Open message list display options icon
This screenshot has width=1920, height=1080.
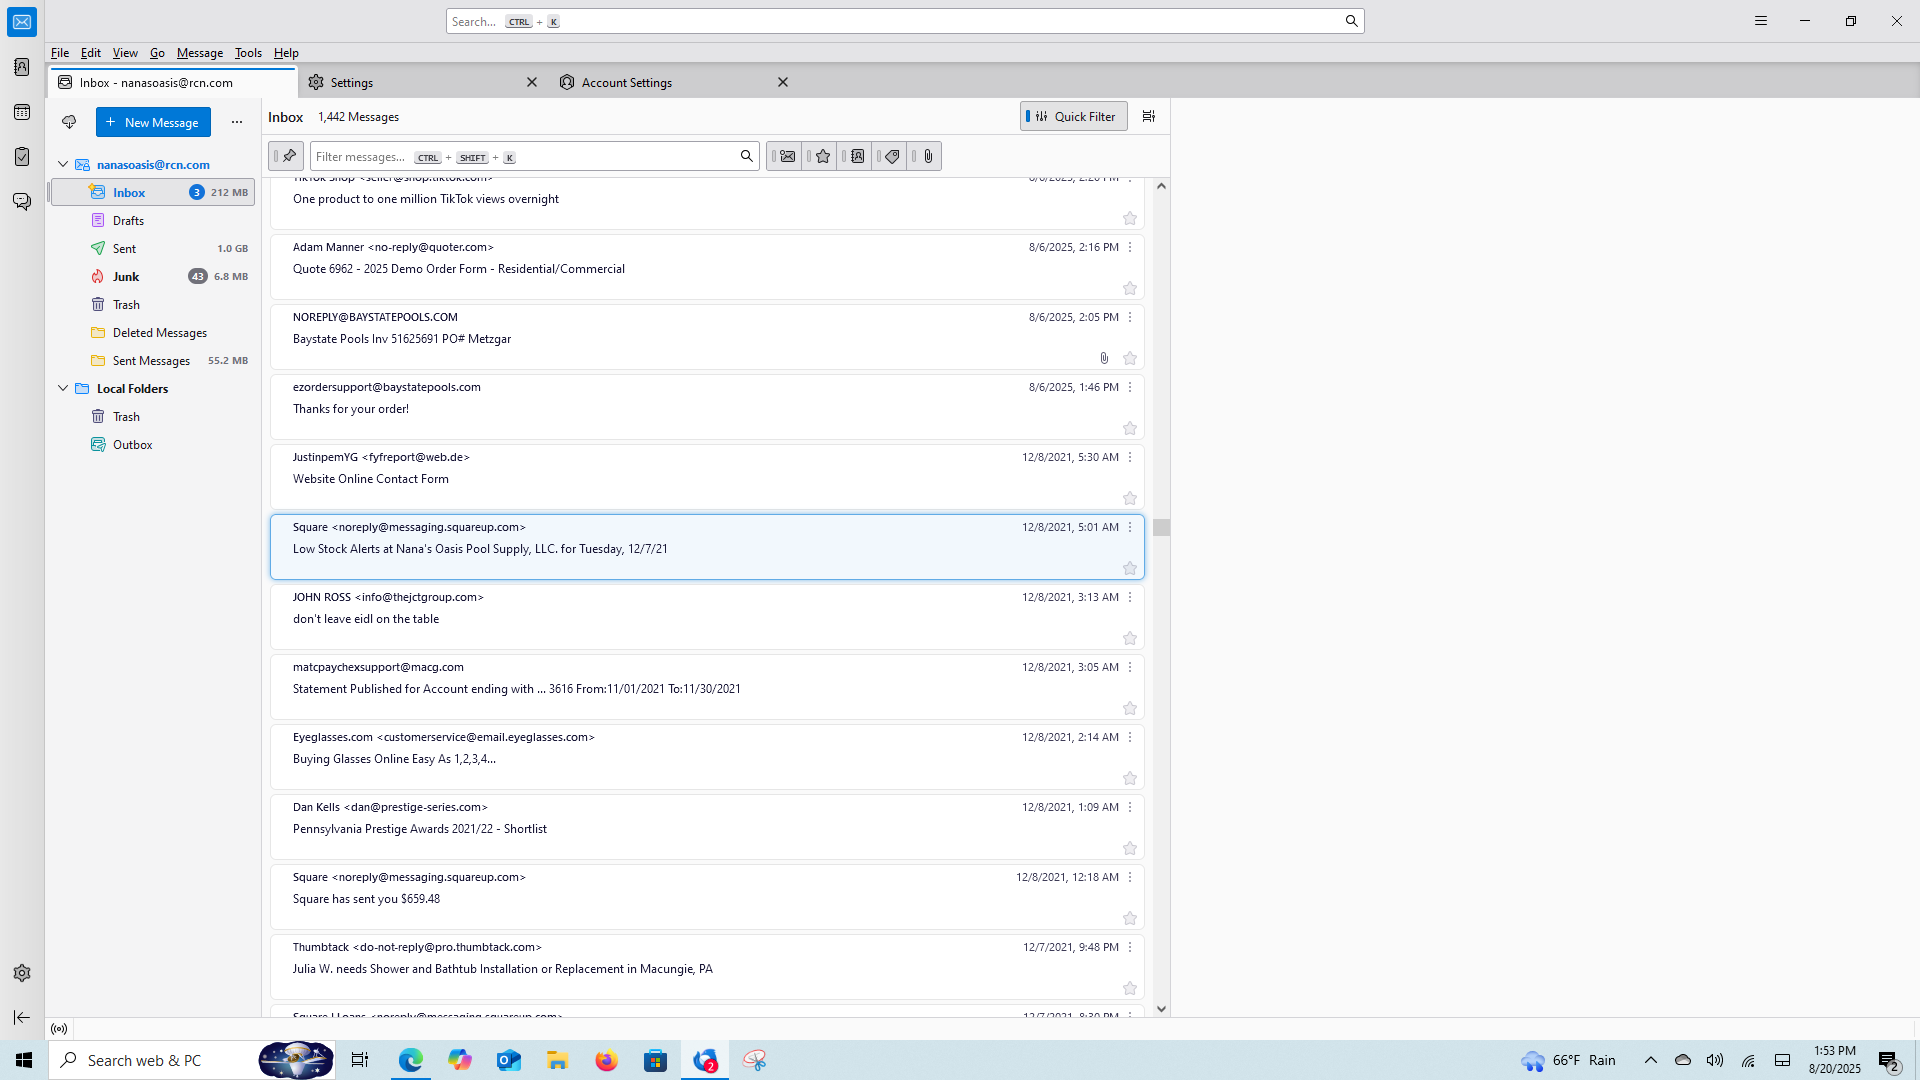tap(1149, 117)
